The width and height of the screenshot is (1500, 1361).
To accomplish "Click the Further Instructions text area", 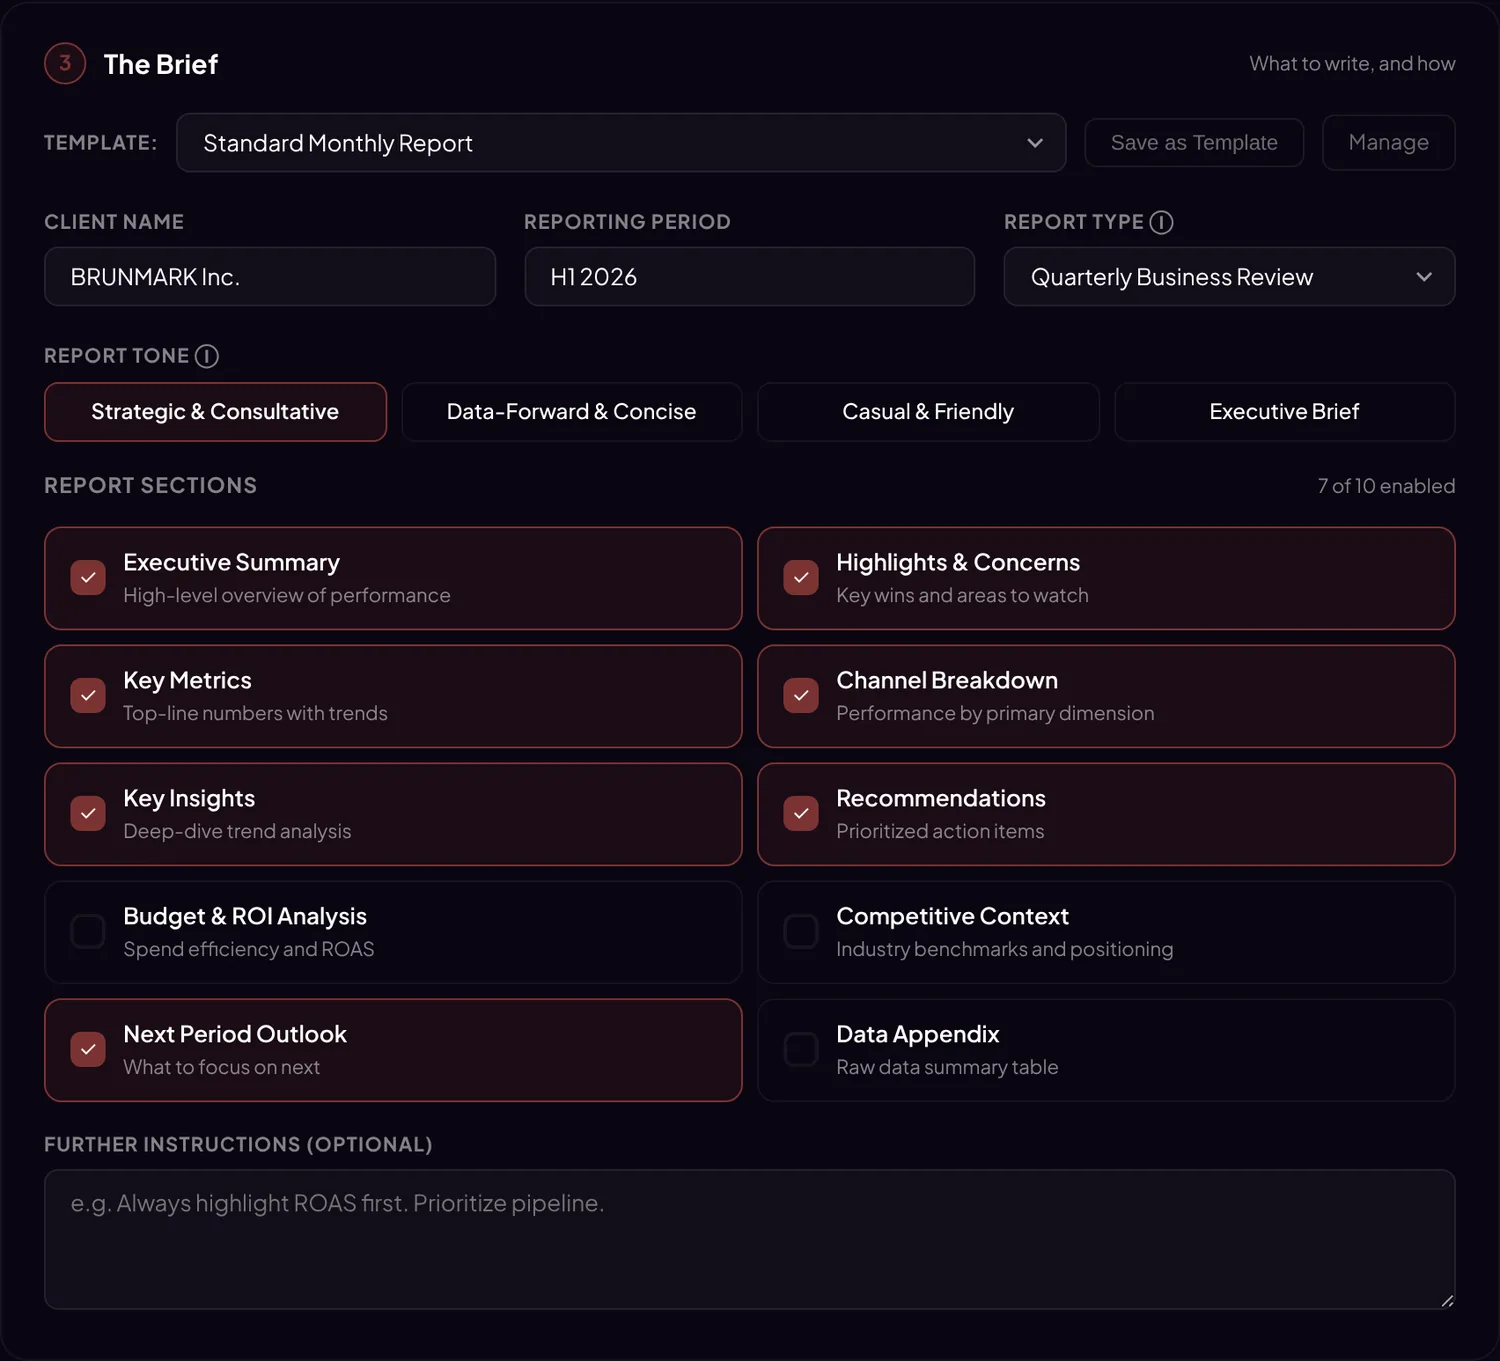I will (x=750, y=1240).
